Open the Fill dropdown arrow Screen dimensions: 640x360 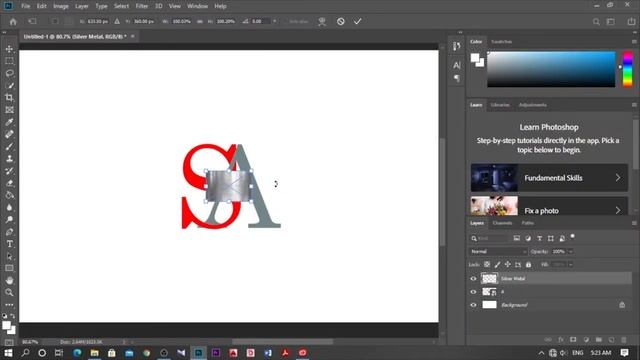click(571, 264)
